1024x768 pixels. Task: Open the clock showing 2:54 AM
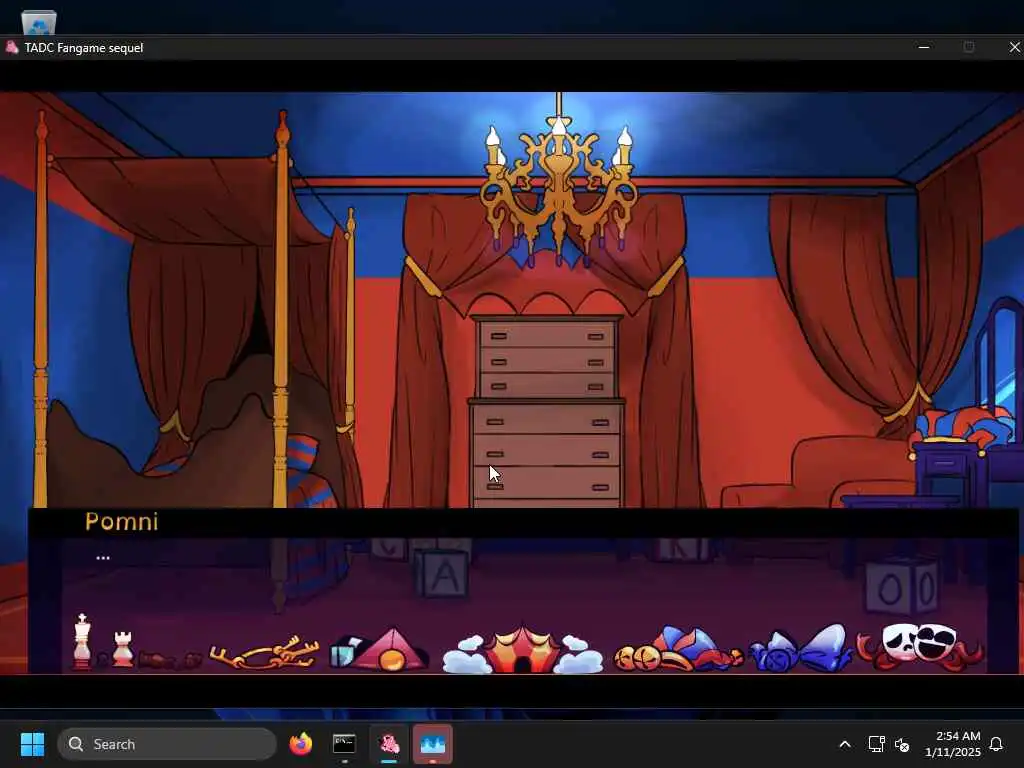[953, 744]
